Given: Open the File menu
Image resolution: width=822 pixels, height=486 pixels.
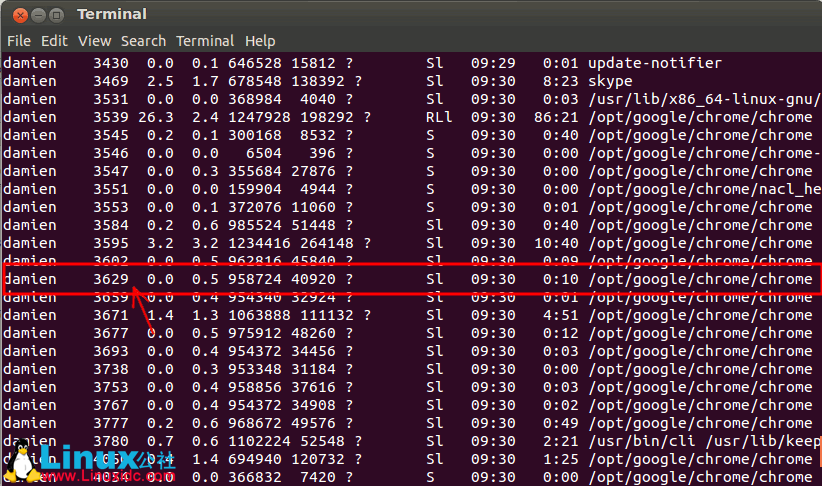Looking at the screenshot, I should 19,41.
